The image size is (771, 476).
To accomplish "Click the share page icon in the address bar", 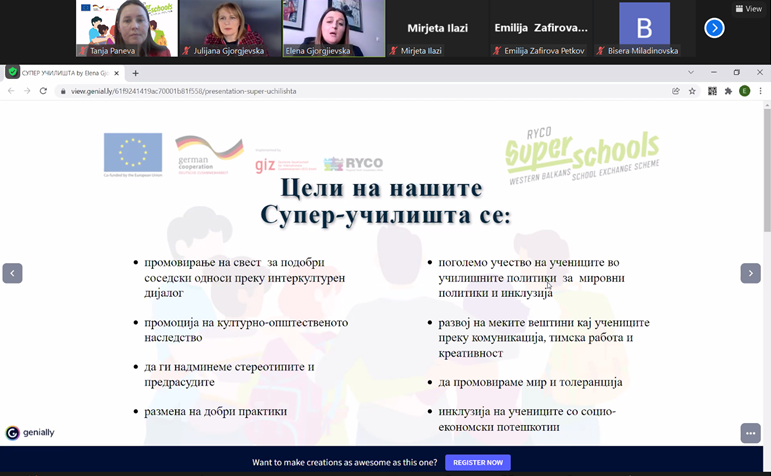I will [x=676, y=91].
